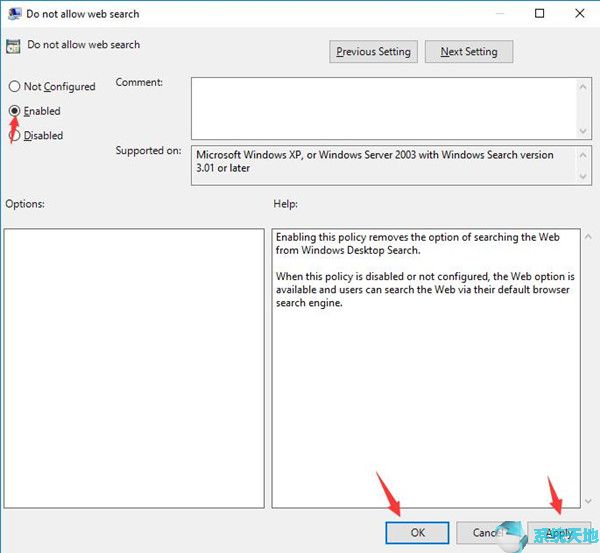Screen dimensions: 600x553
Task: Click the Comment box scroll down arrow
Action: click(583, 131)
